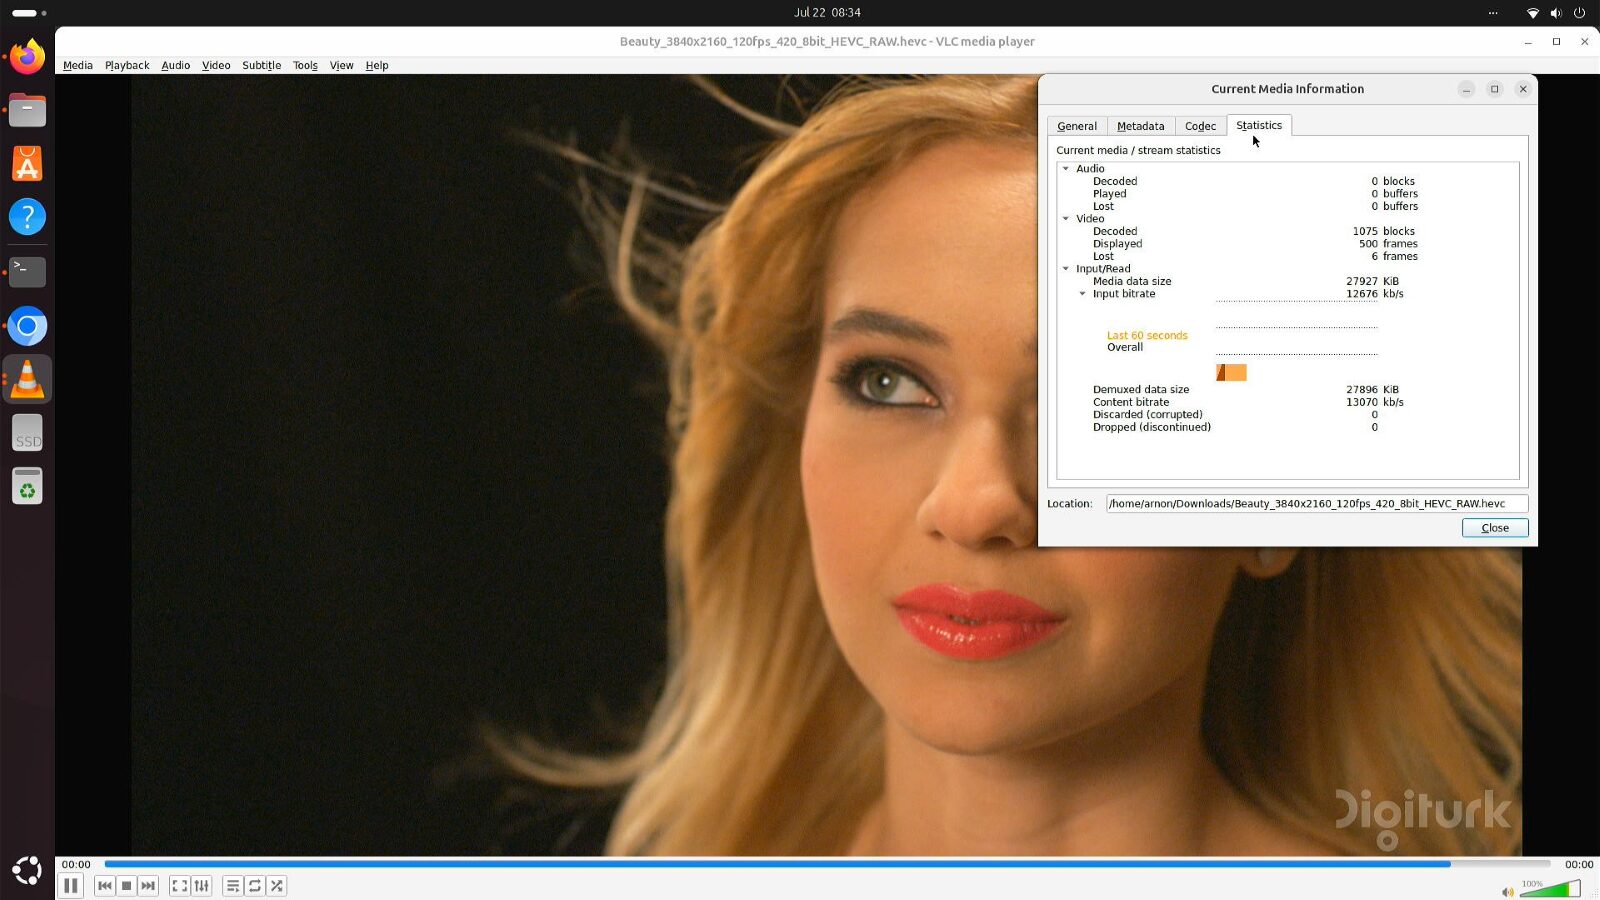Screen dimensions: 1600x900
Task: Select the Lost 6 frames row
Action: (1288, 257)
